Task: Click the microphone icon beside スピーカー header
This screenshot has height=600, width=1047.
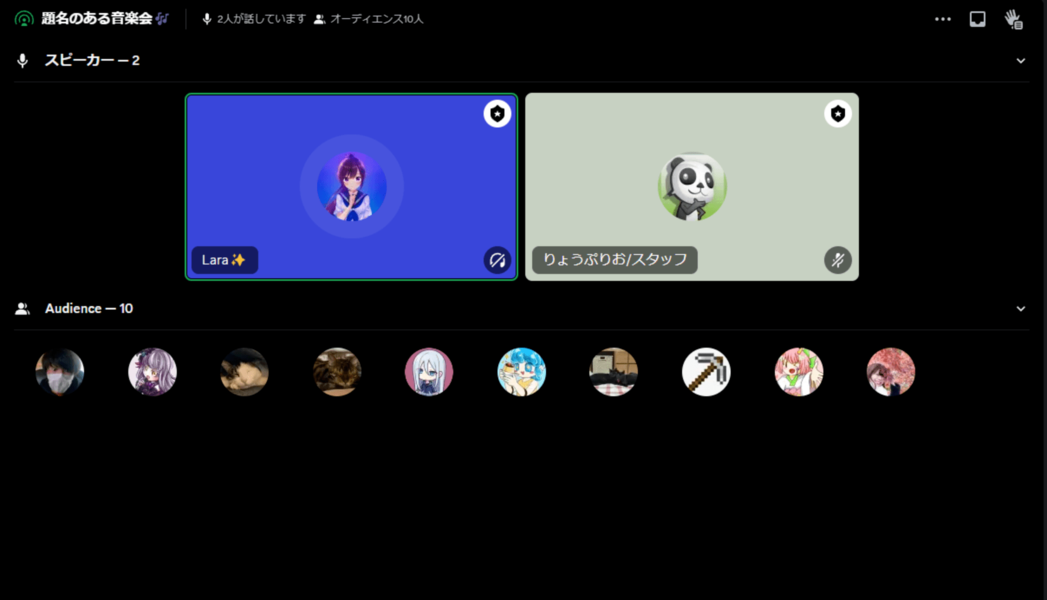Action: [x=22, y=61]
